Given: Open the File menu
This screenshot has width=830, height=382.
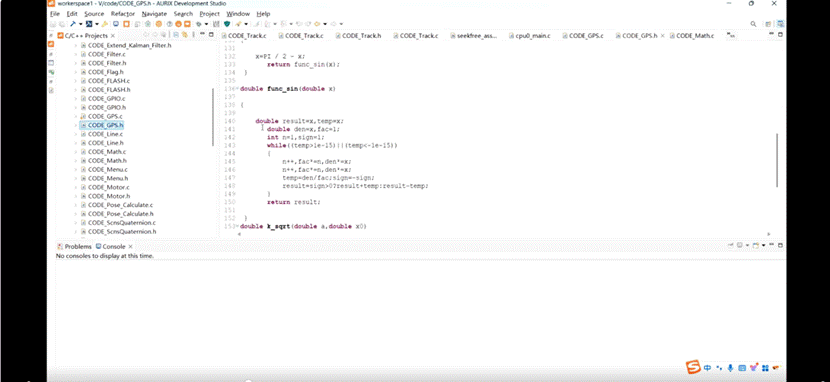Looking at the screenshot, I should pyautogui.click(x=55, y=14).
